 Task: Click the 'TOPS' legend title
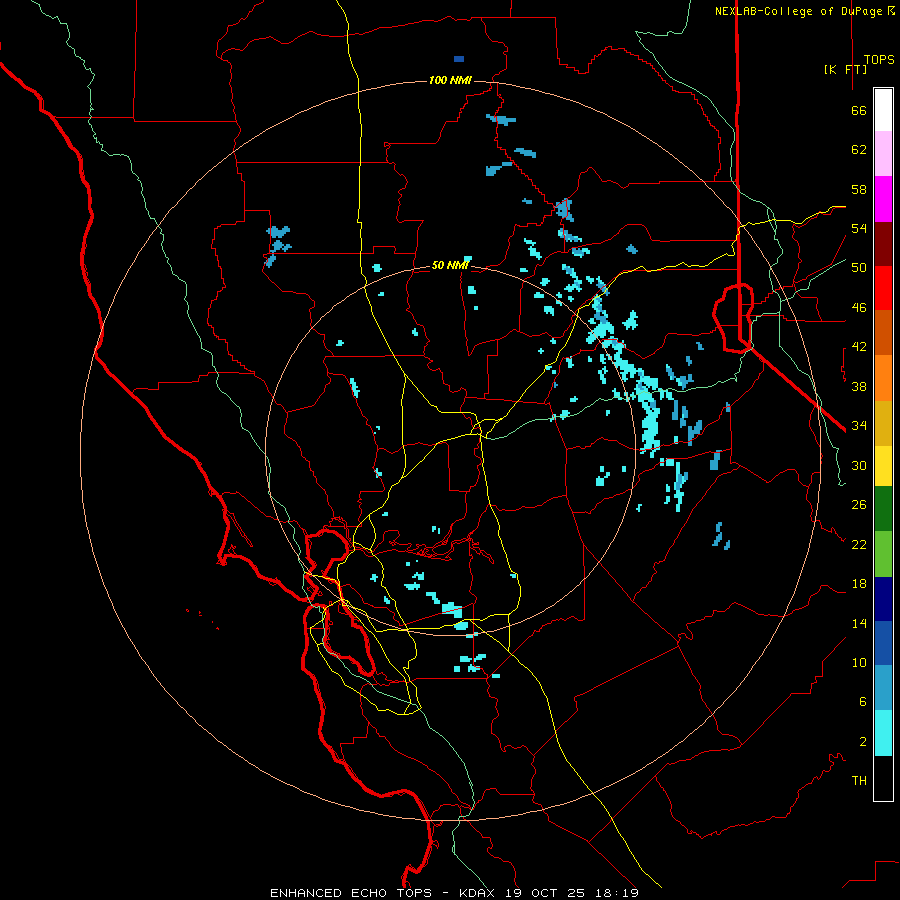(x=879, y=60)
